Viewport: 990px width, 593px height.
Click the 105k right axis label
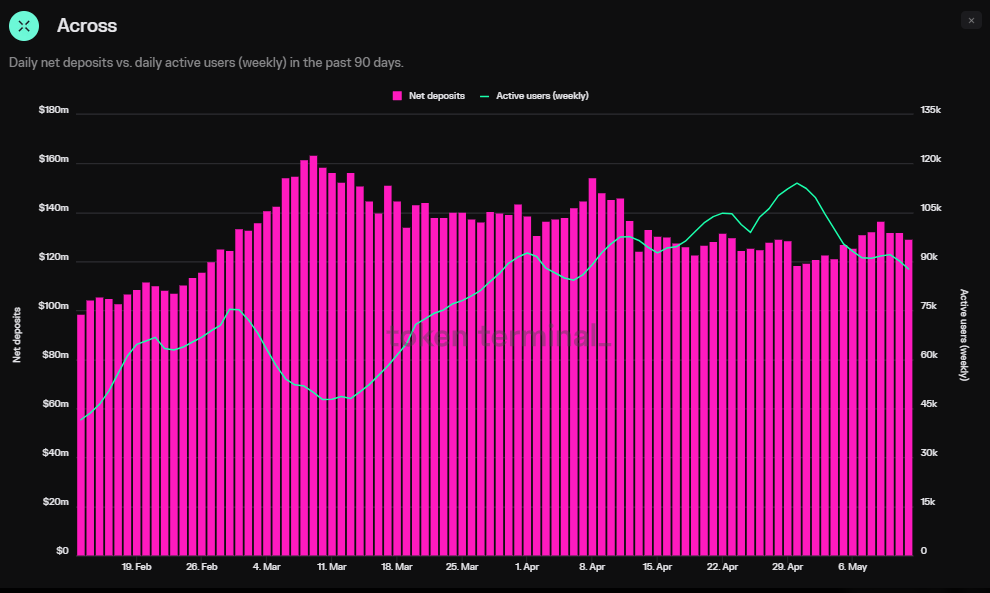931,208
